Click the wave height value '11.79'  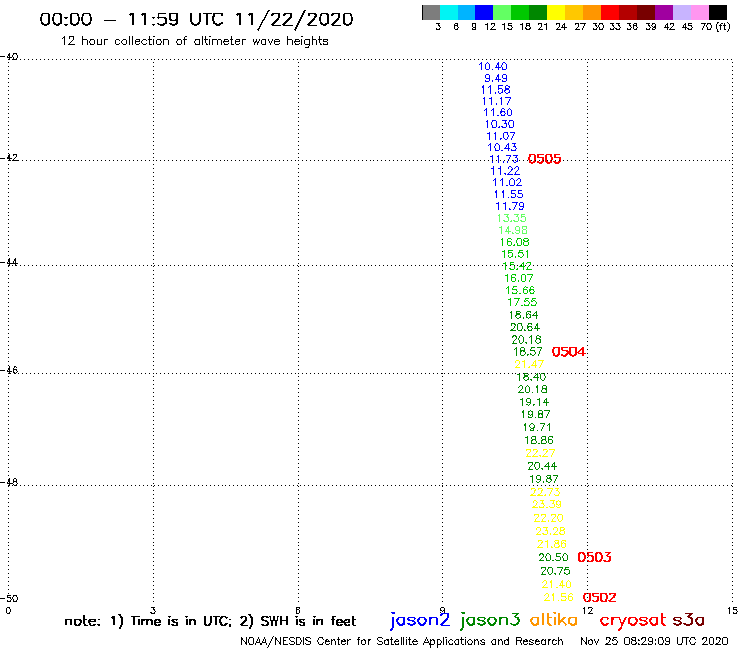[x=510, y=206]
